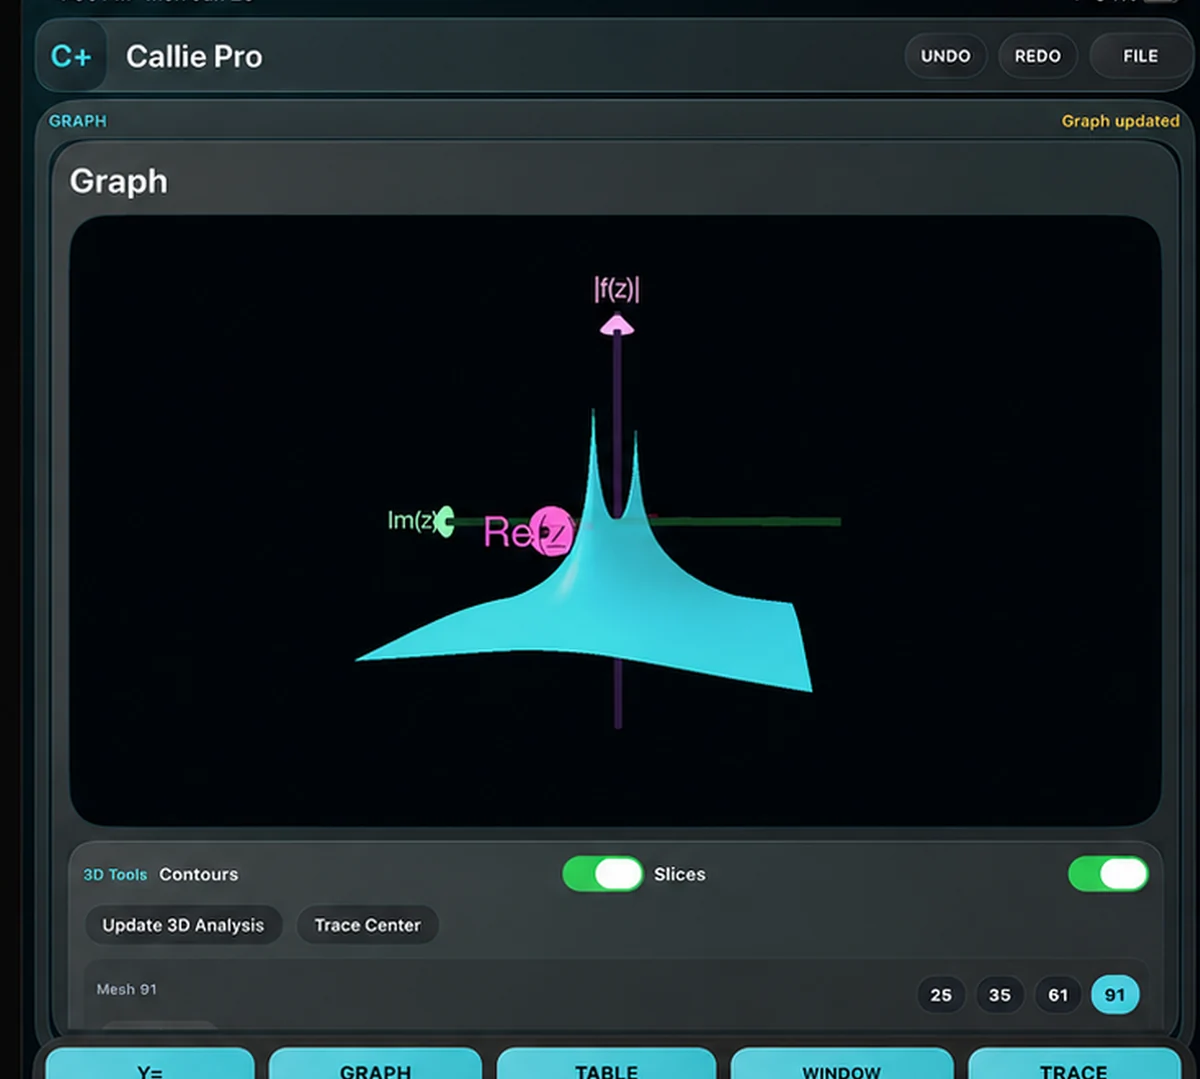Screen dimensions: 1200x1079
Task: Click the Trace Center button
Action: click(x=367, y=925)
